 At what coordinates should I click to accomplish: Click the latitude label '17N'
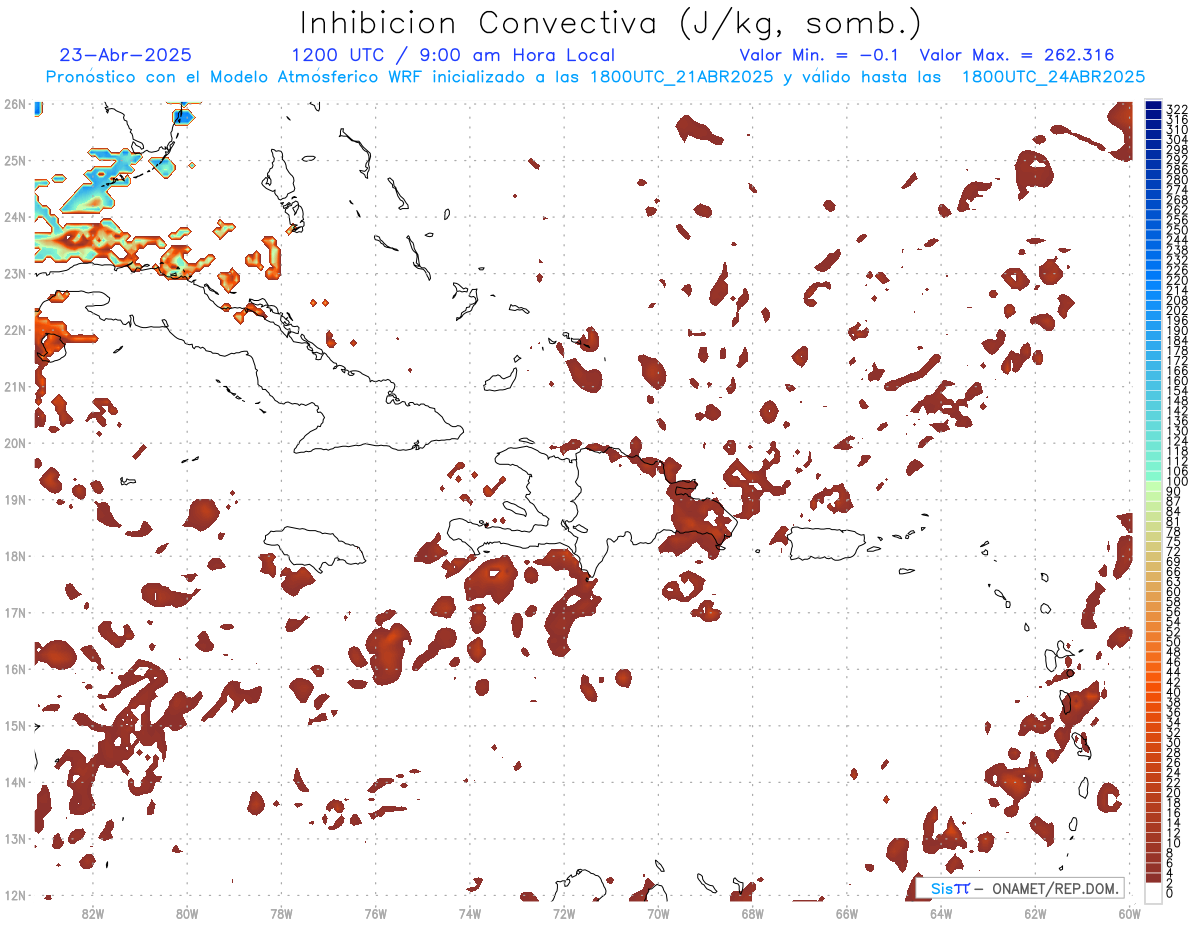pyautogui.click(x=14, y=612)
